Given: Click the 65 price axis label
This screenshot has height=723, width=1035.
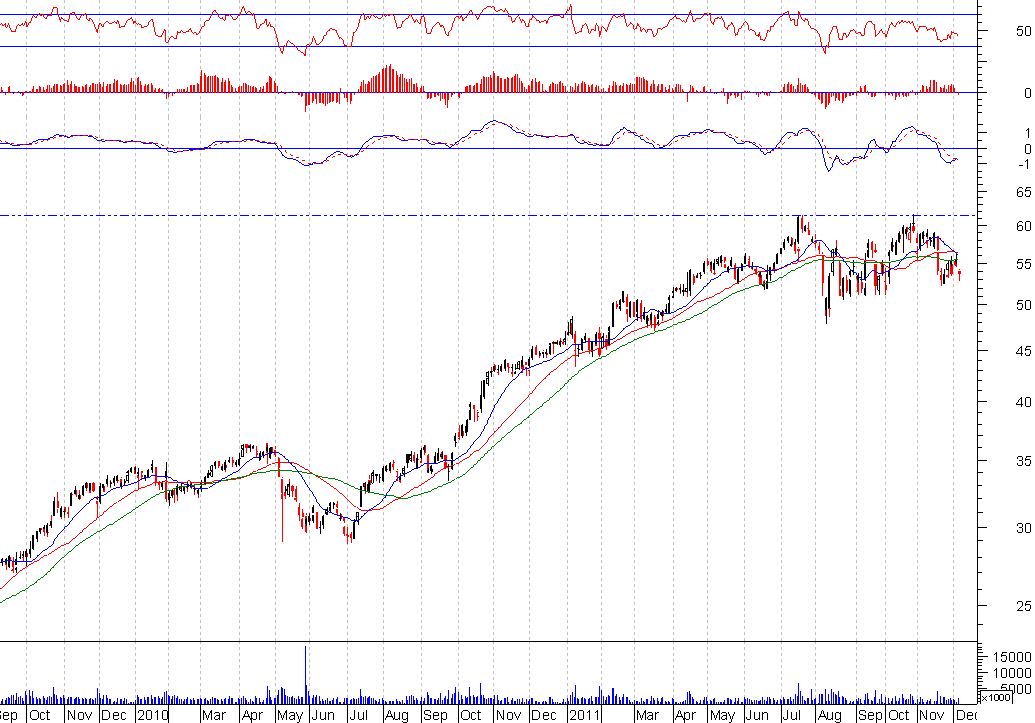Looking at the screenshot, I should coord(1024,193).
